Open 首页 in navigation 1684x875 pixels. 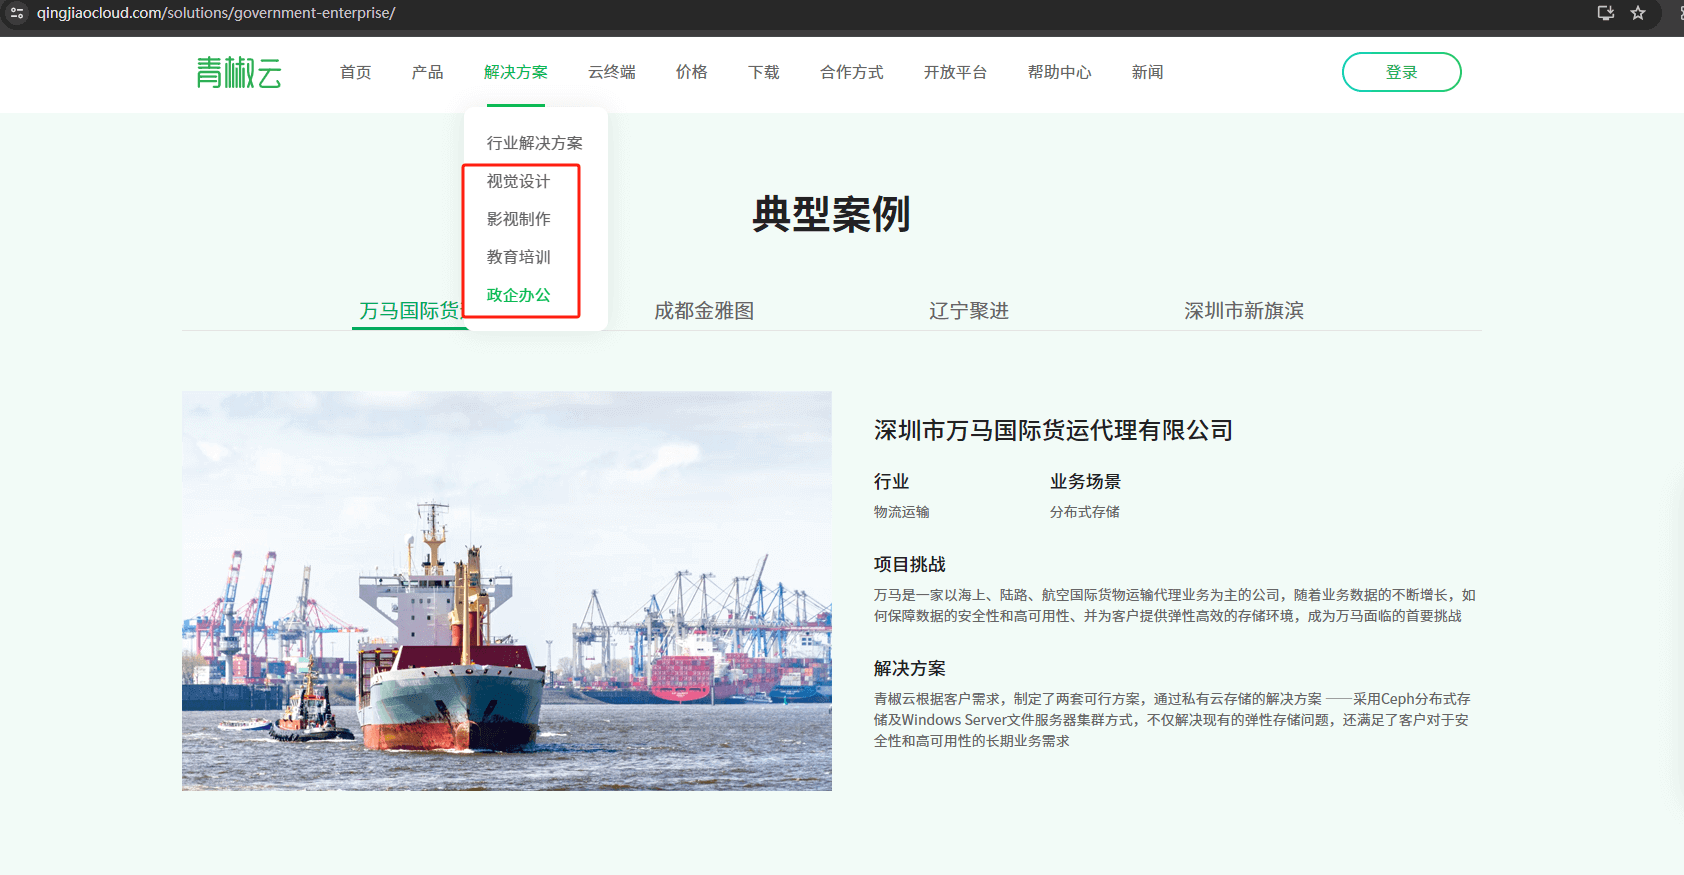tap(356, 72)
